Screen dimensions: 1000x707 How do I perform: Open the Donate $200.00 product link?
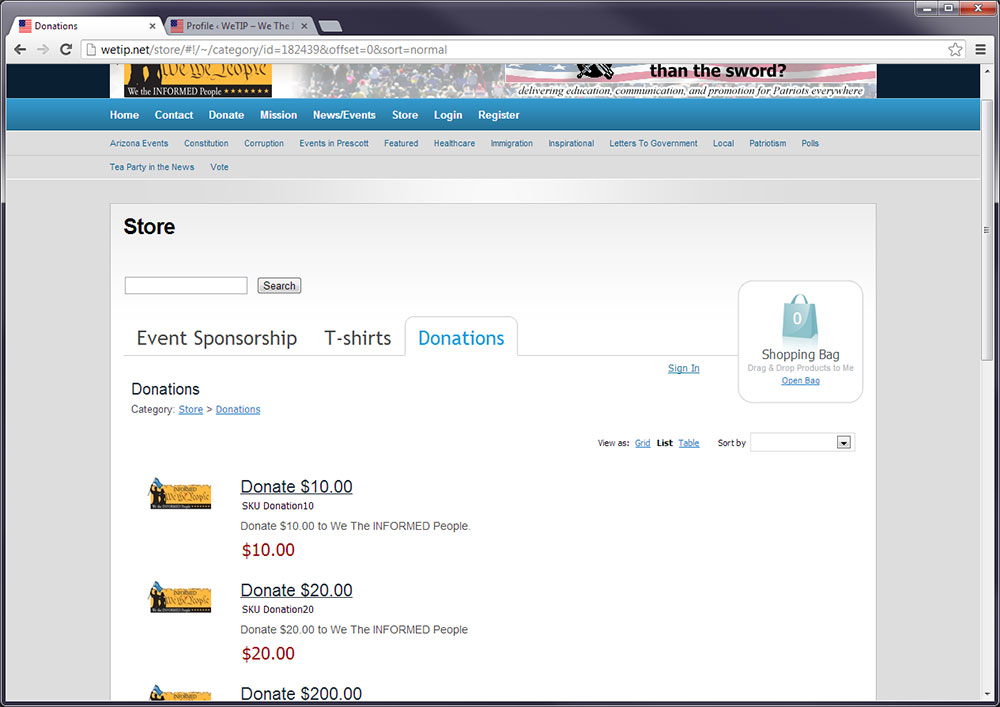click(301, 694)
